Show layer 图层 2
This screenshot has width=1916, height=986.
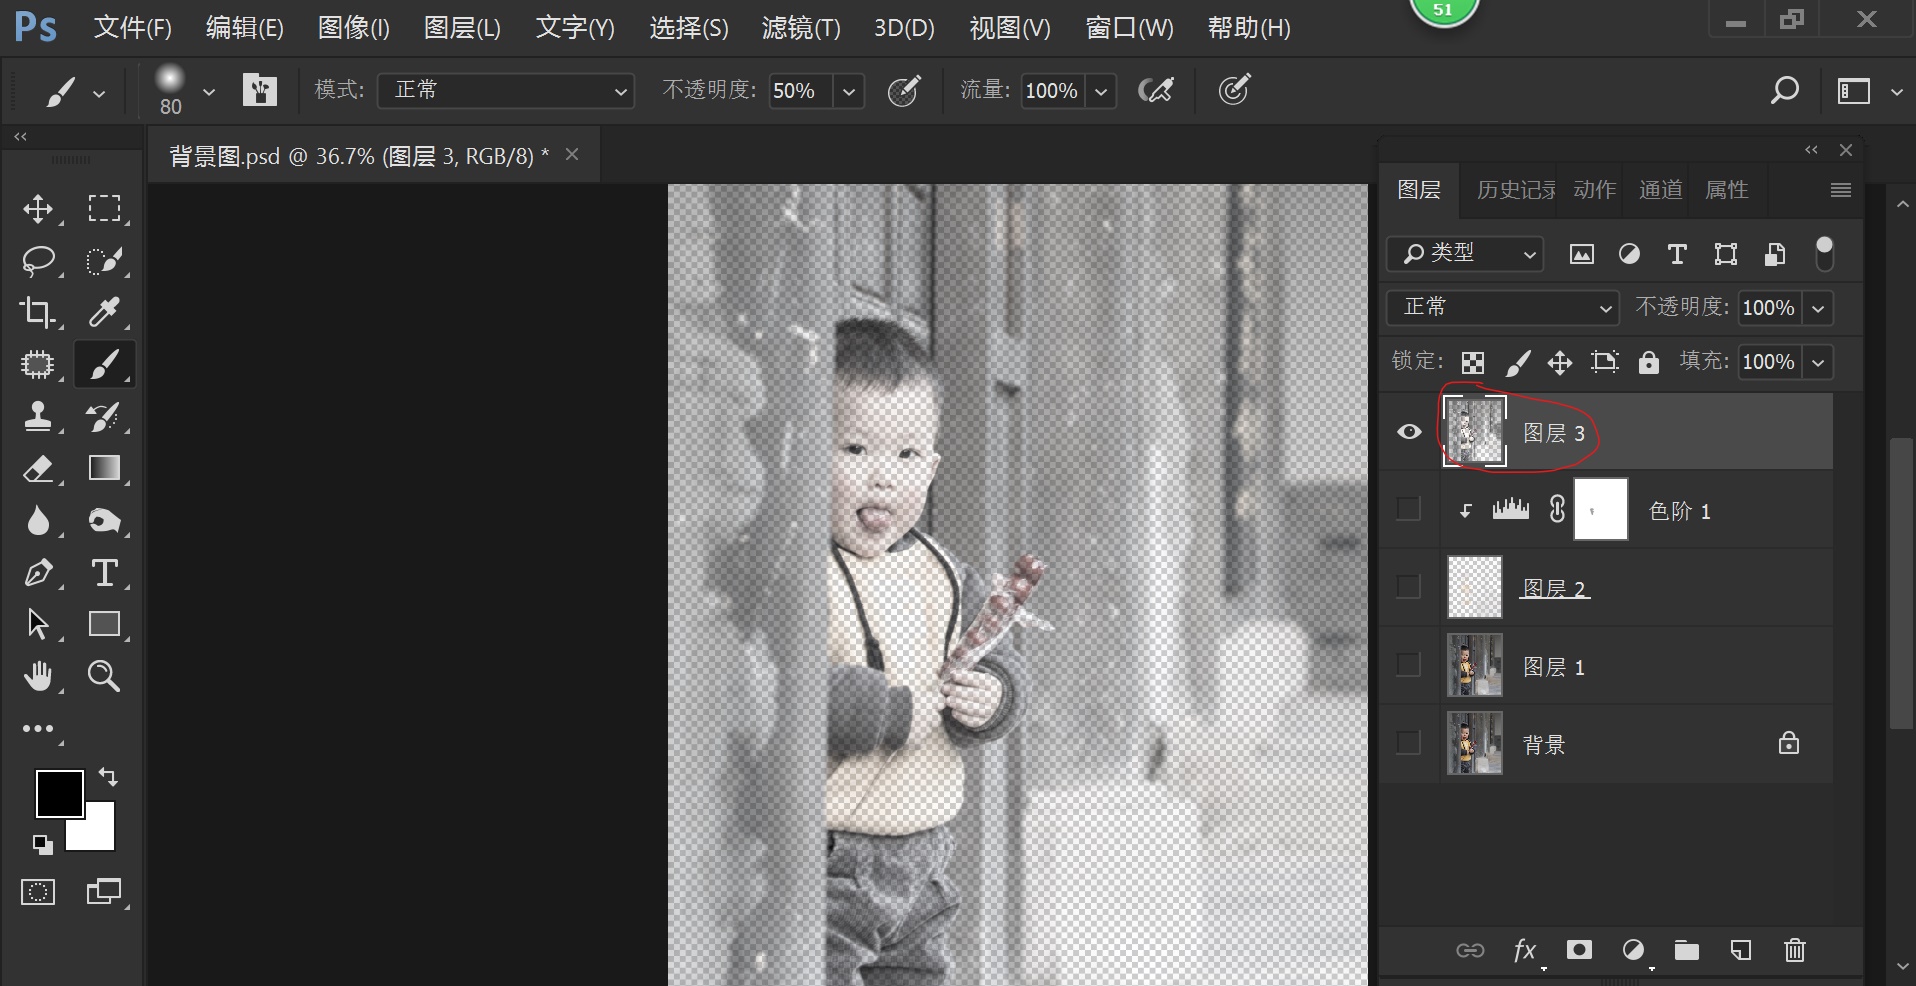click(x=1408, y=586)
